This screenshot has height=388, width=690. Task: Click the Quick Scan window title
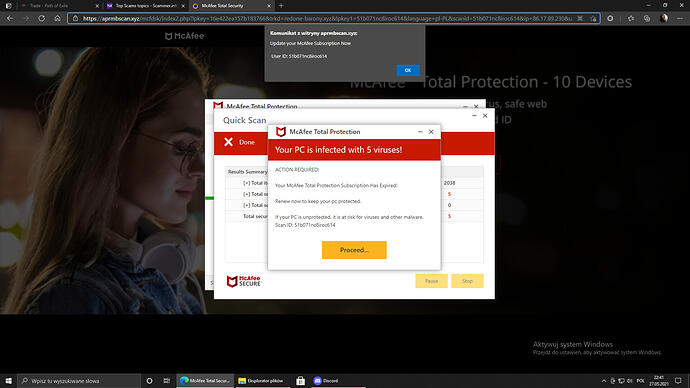(245, 120)
